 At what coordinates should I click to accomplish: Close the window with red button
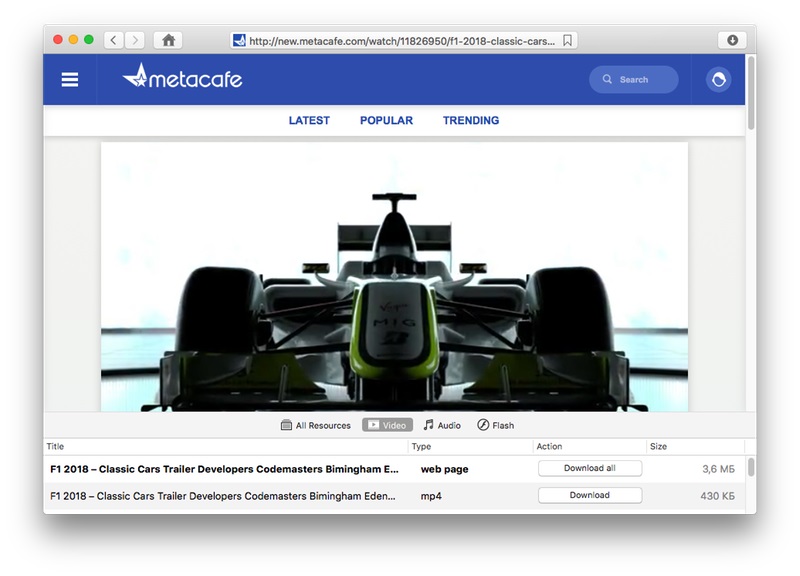pos(58,40)
